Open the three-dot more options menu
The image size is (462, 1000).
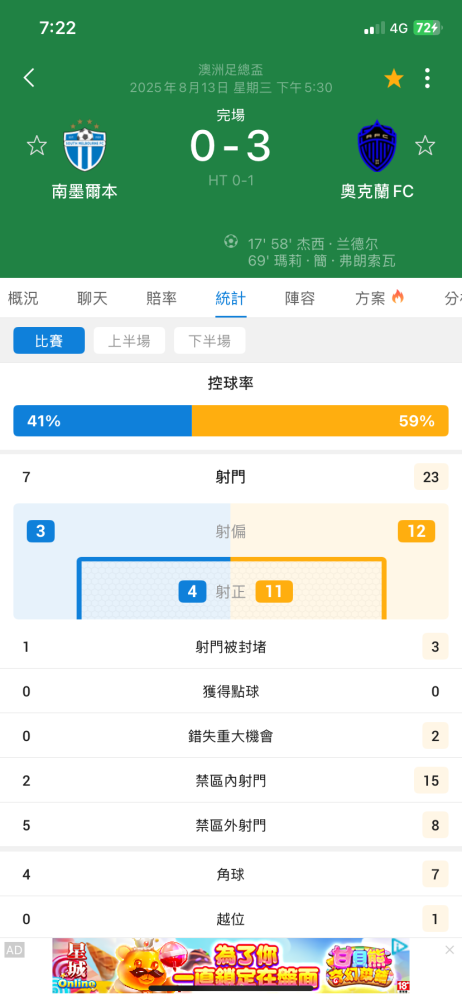428,78
